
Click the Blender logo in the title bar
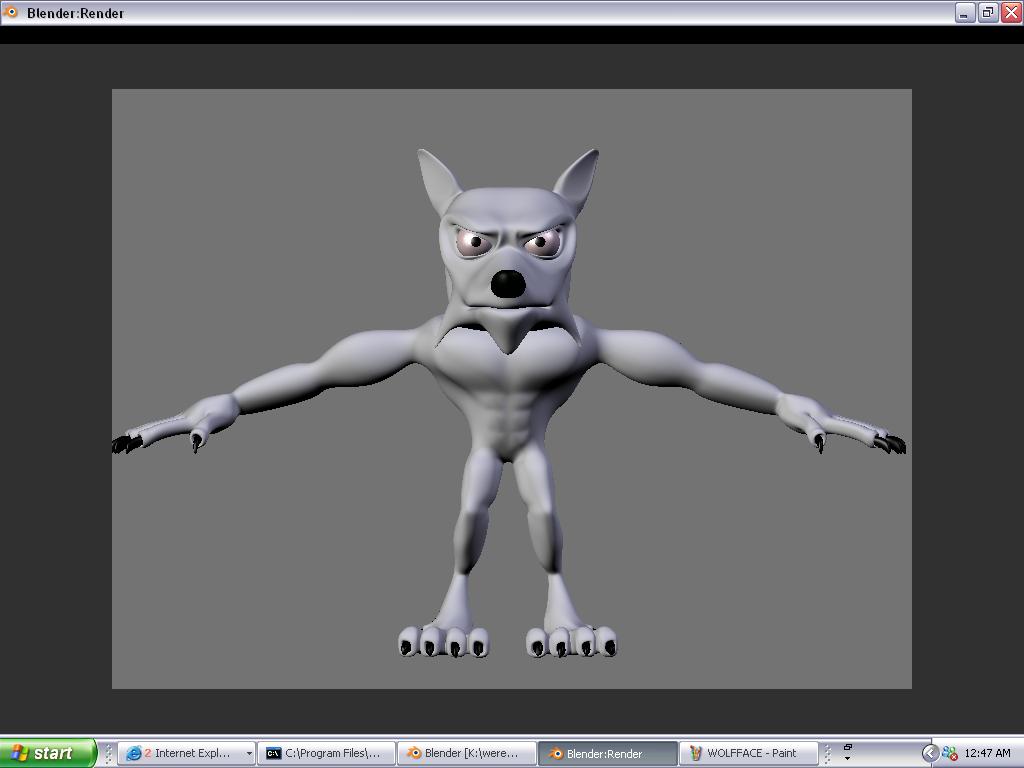tap(11, 12)
